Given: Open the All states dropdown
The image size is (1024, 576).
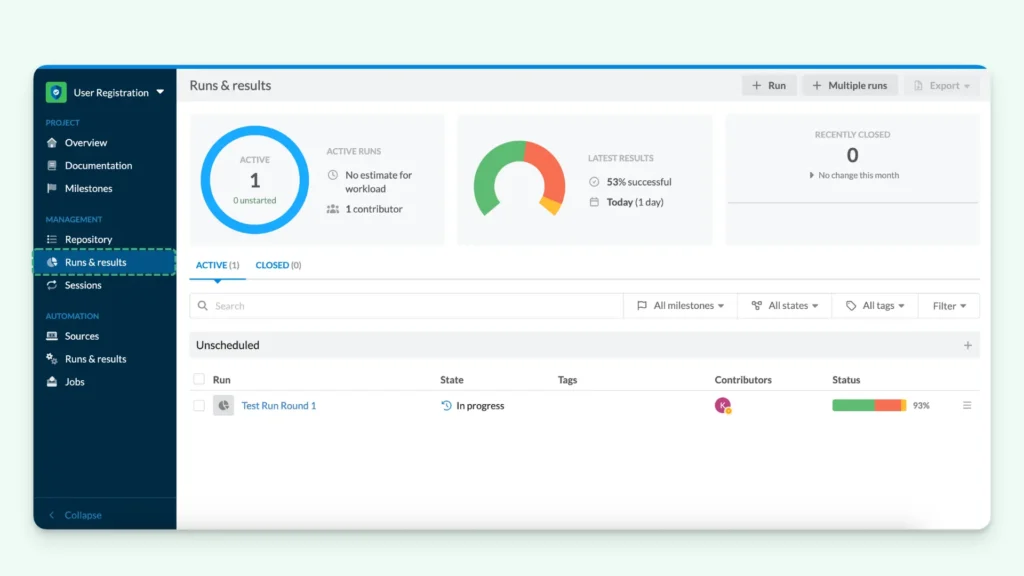Looking at the screenshot, I should (784, 305).
